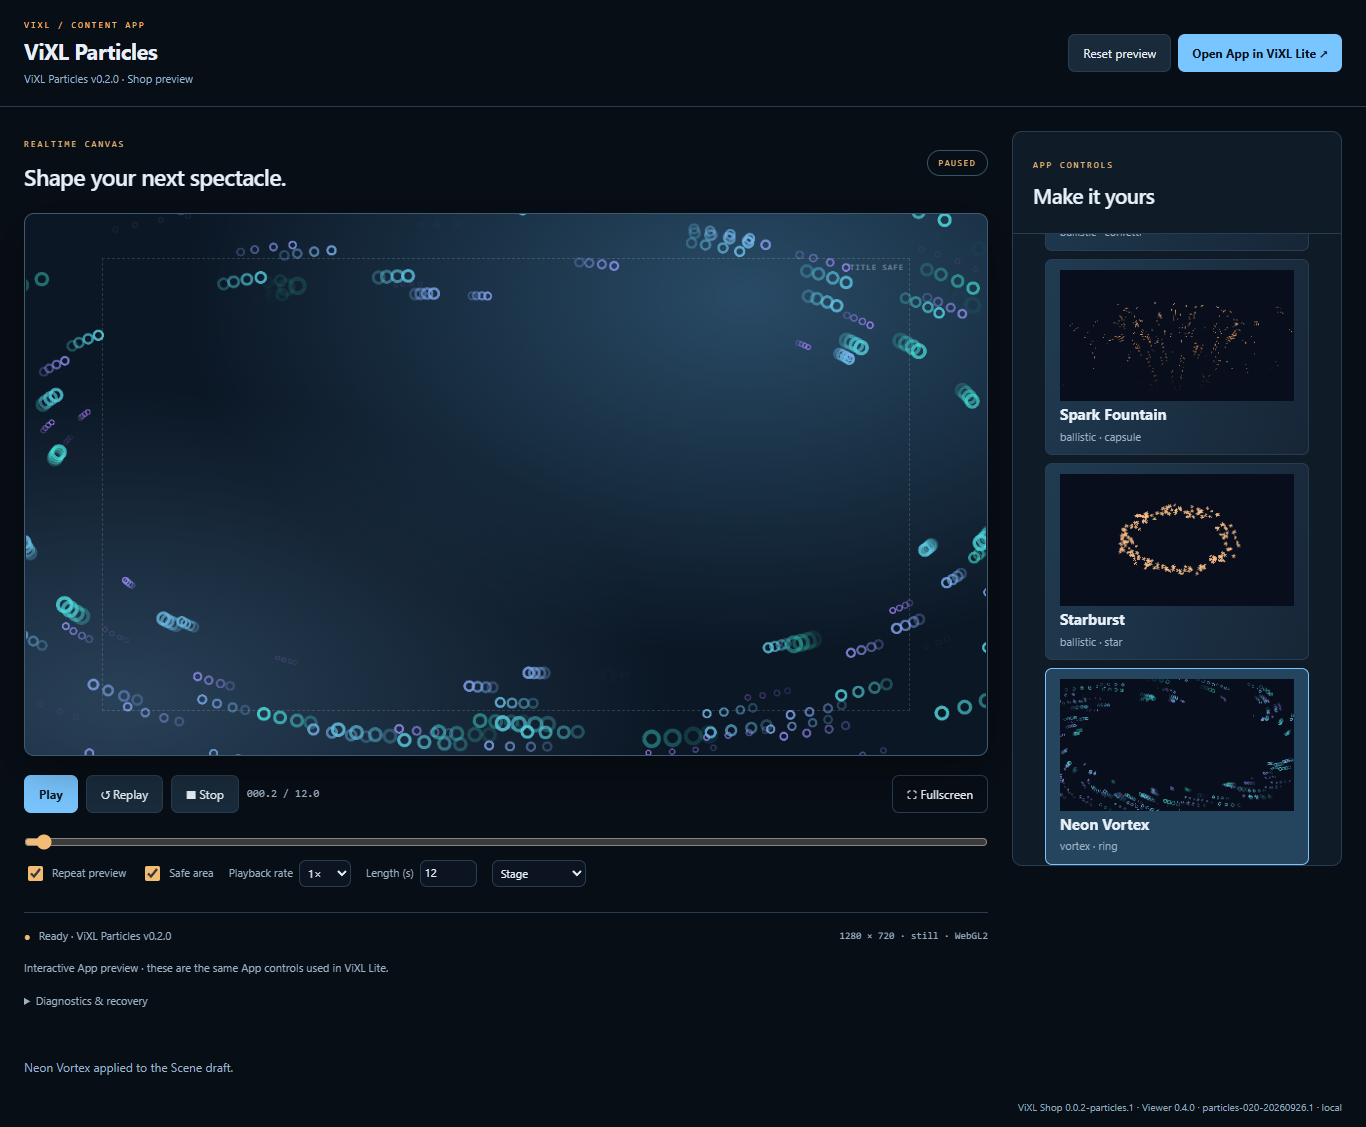Click the "ballistic · star" label

tap(1091, 642)
